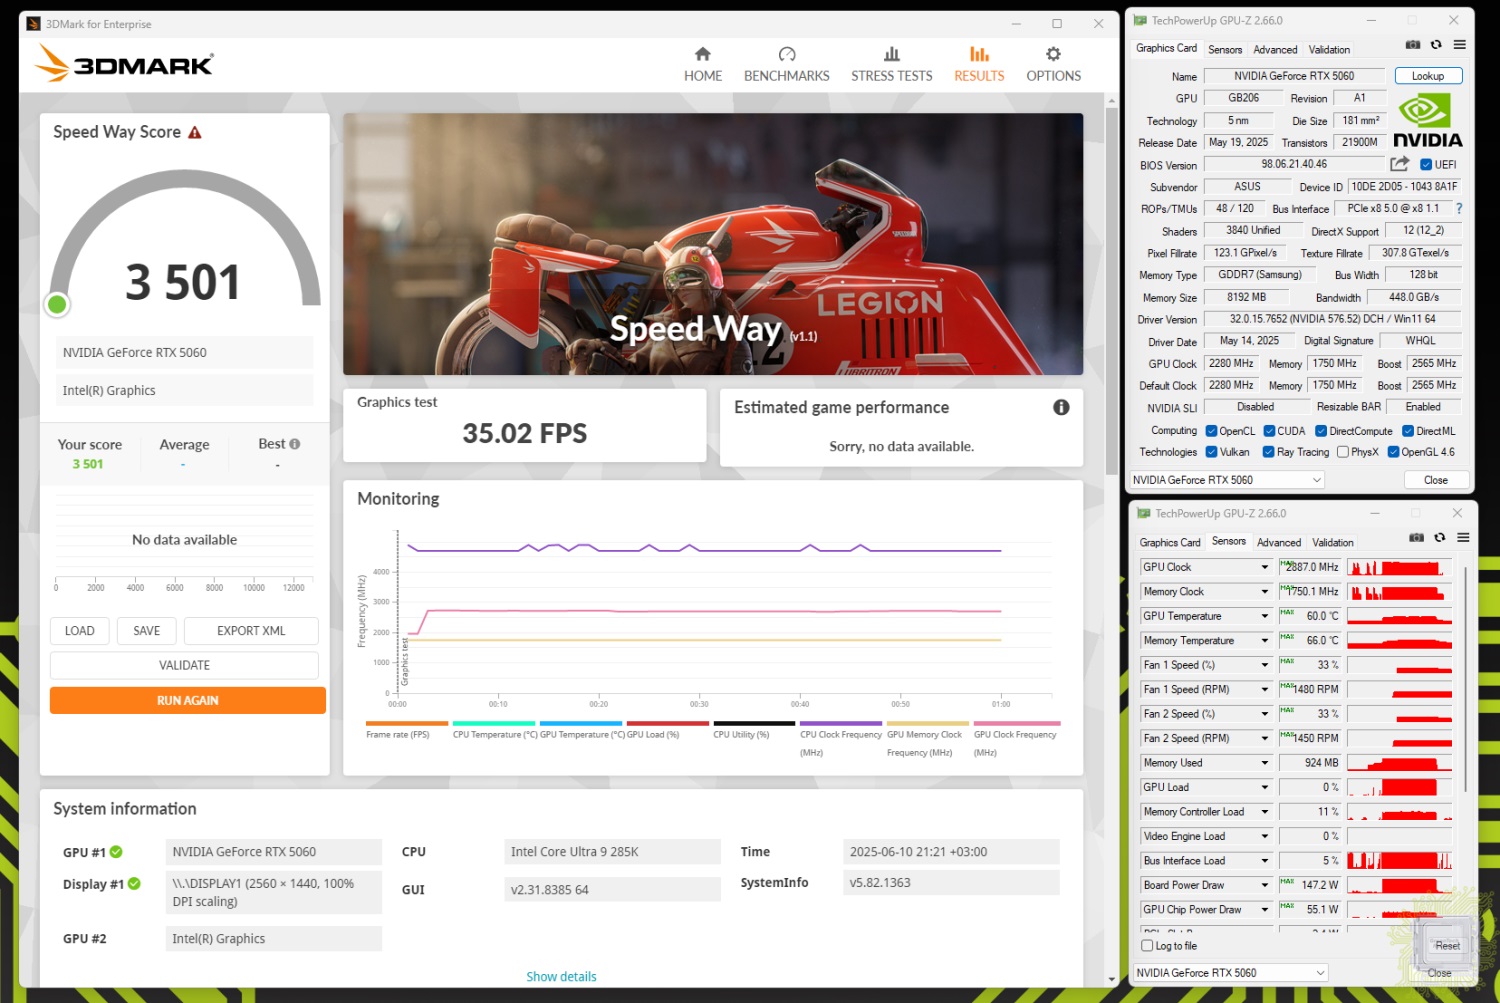Click the Speed Way Score warning triangle
This screenshot has width=1500, height=1003.
[195, 132]
